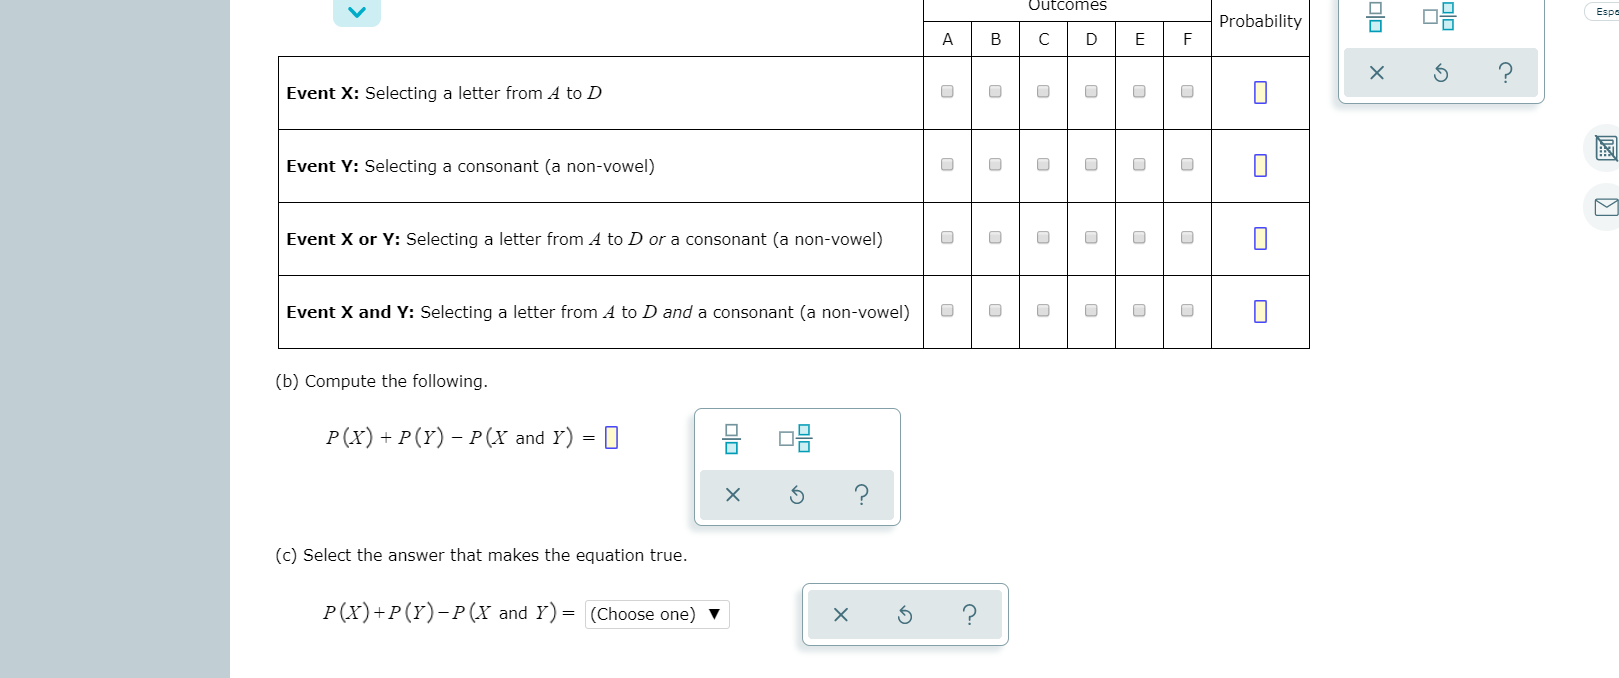Click the answer box after P(X)+P(Y)−P(X and Y)
Viewport: 1619px width, 678px height.
point(611,437)
